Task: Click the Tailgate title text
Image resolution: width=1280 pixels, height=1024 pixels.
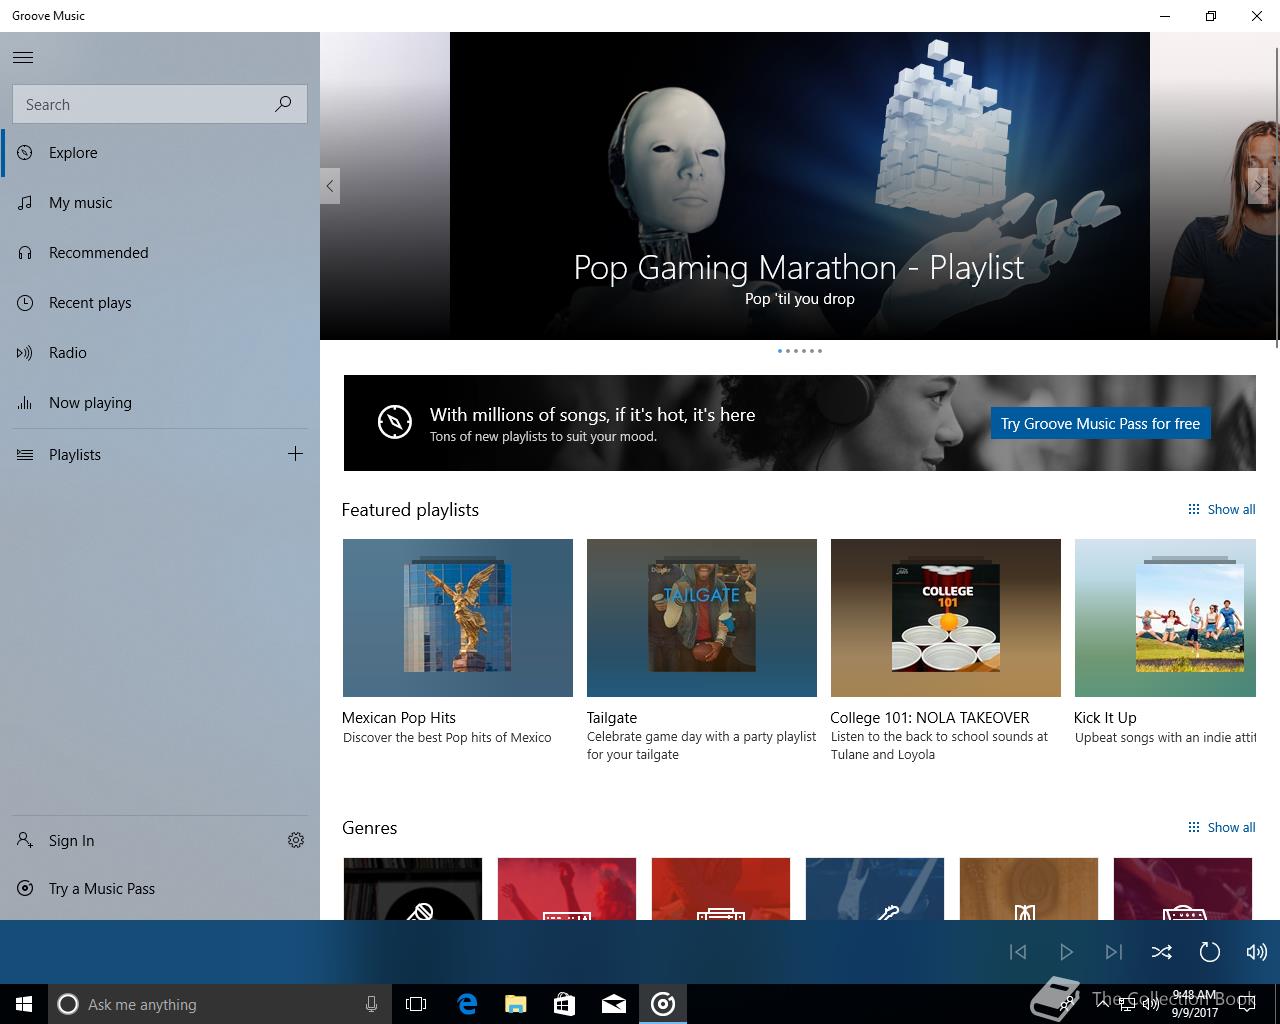Action: point(612,717)
